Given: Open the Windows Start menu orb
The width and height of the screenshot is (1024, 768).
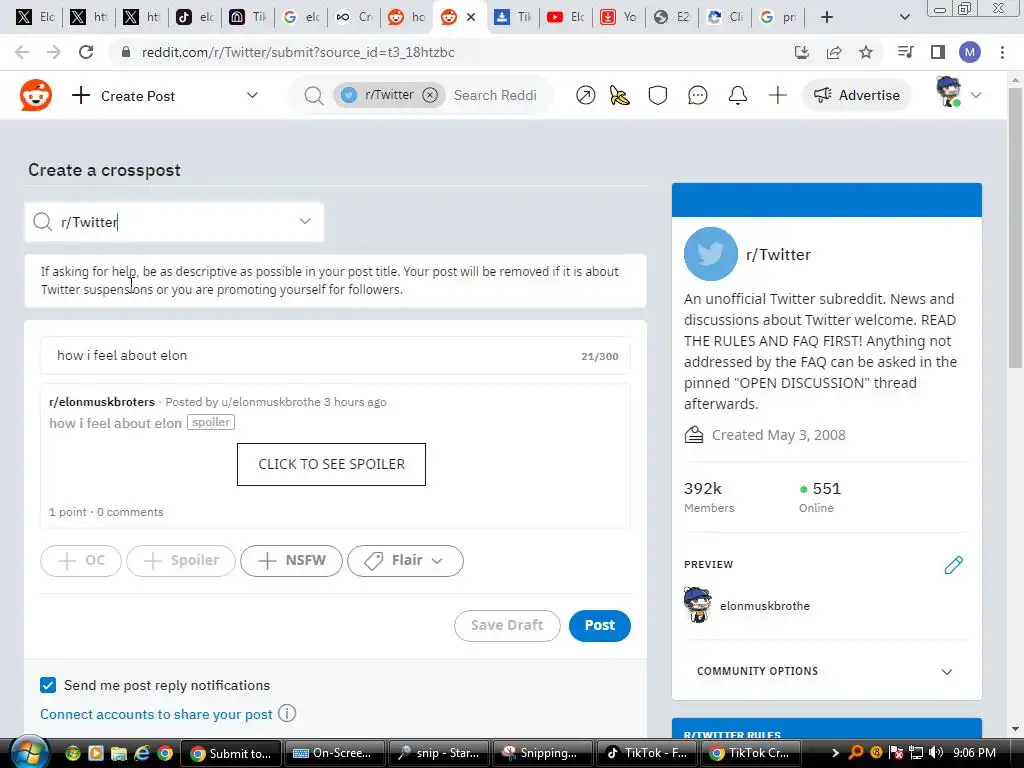Looking at the screenshot, I should click(29, 752).
